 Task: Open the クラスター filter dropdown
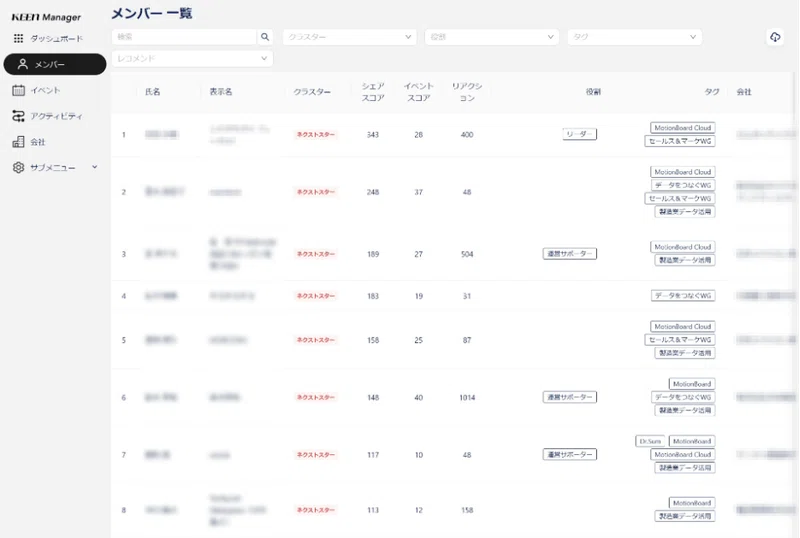click(349, 37)
